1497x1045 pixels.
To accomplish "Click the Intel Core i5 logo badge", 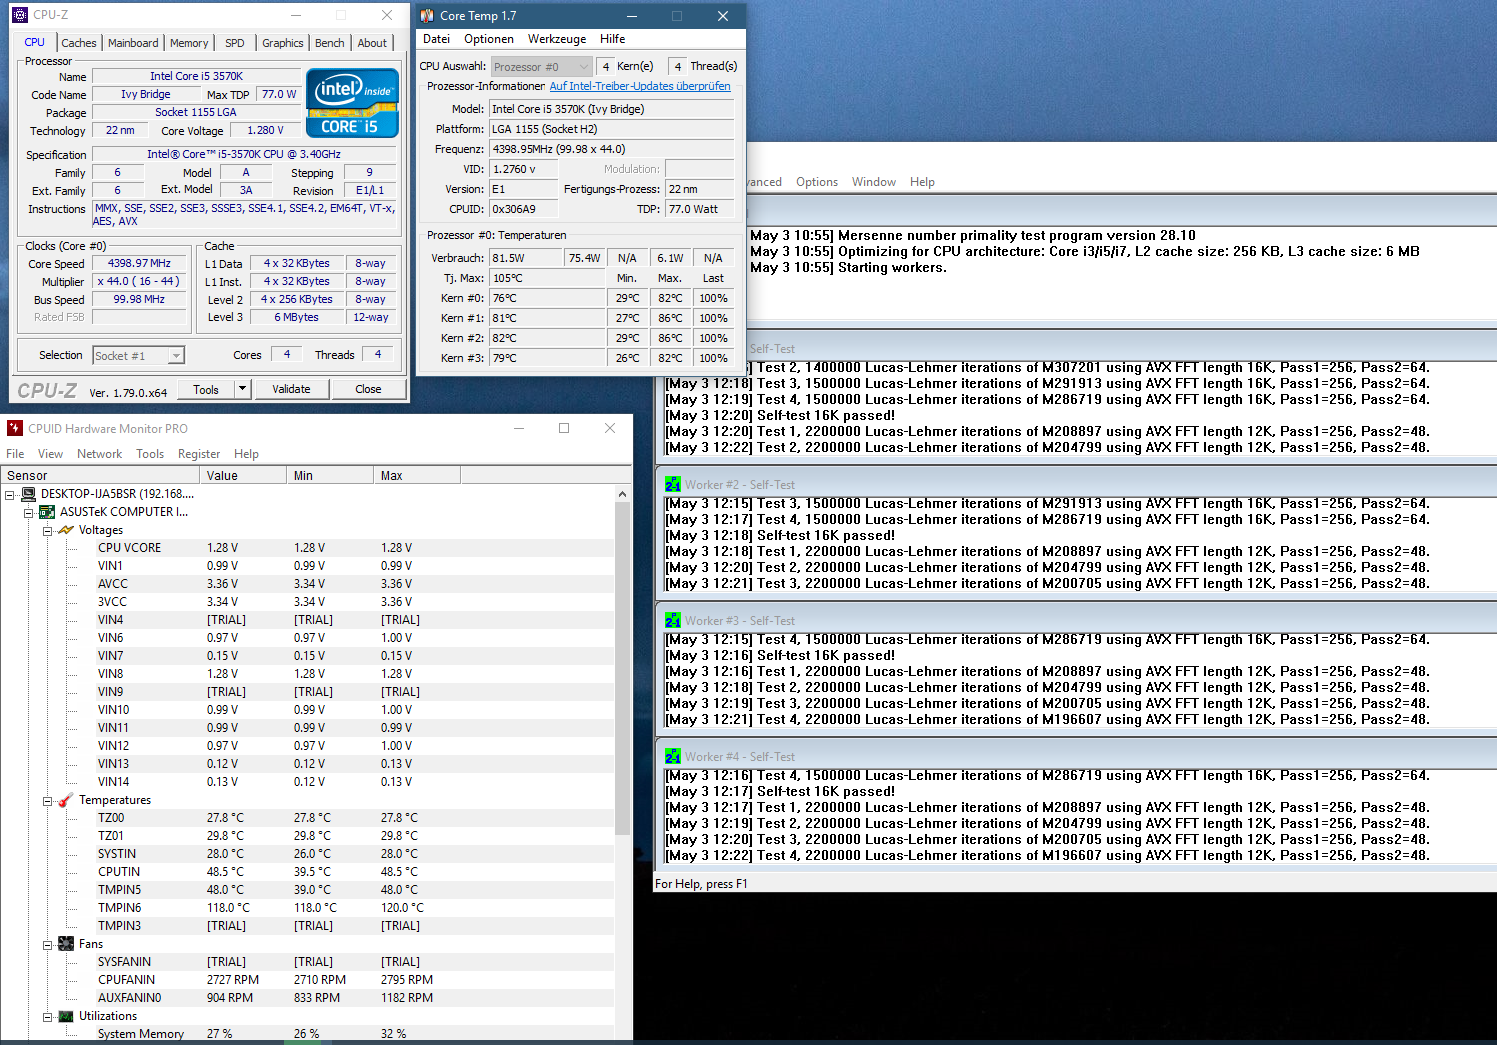I will [352, 103].
